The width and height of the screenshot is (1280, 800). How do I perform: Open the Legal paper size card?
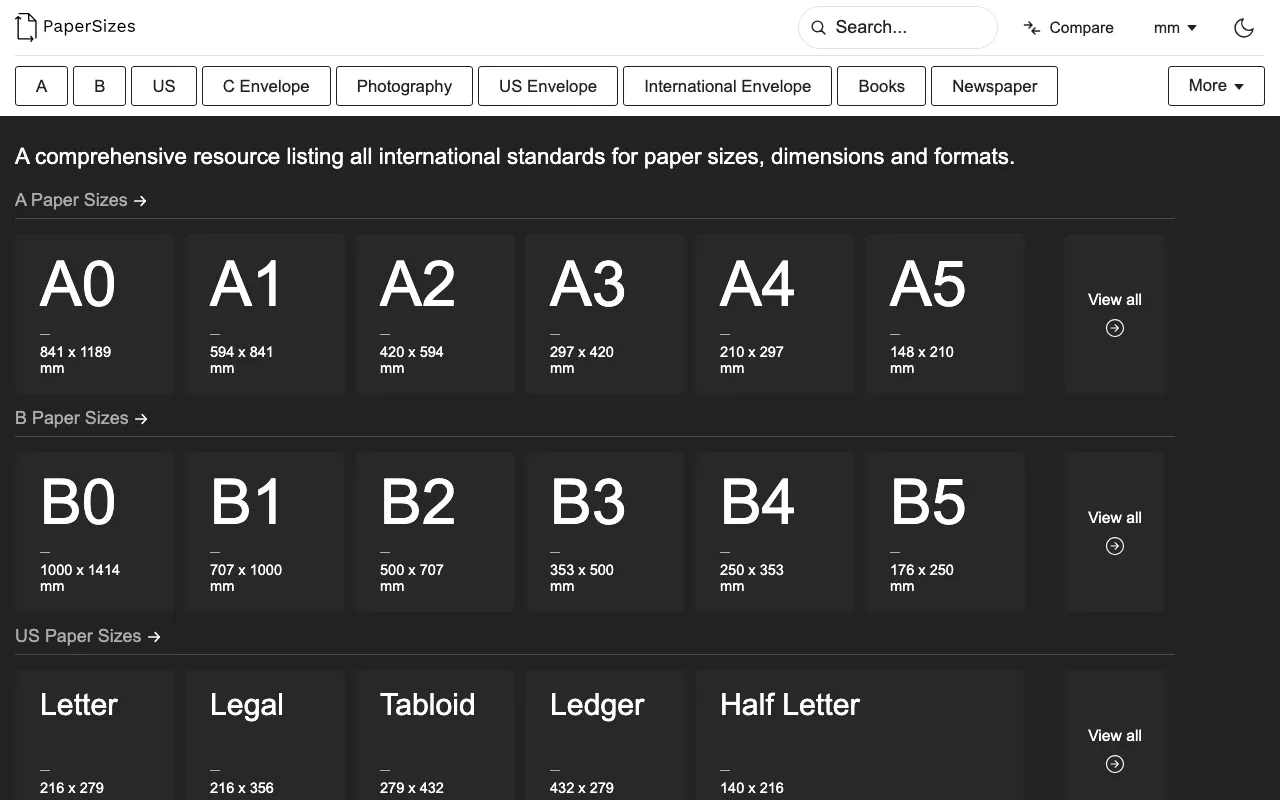click(x=265, y=735)
